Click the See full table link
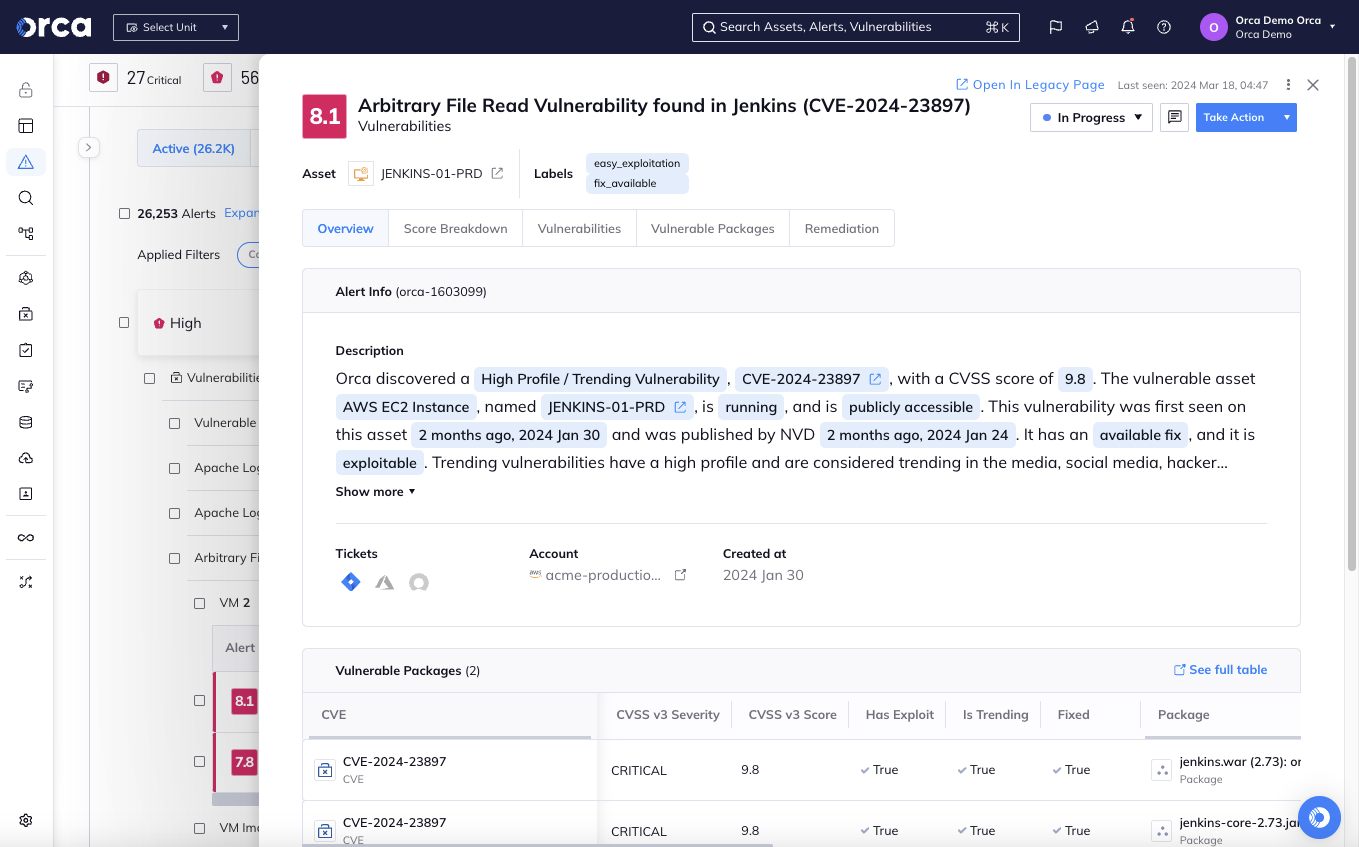 [1220, 670]
